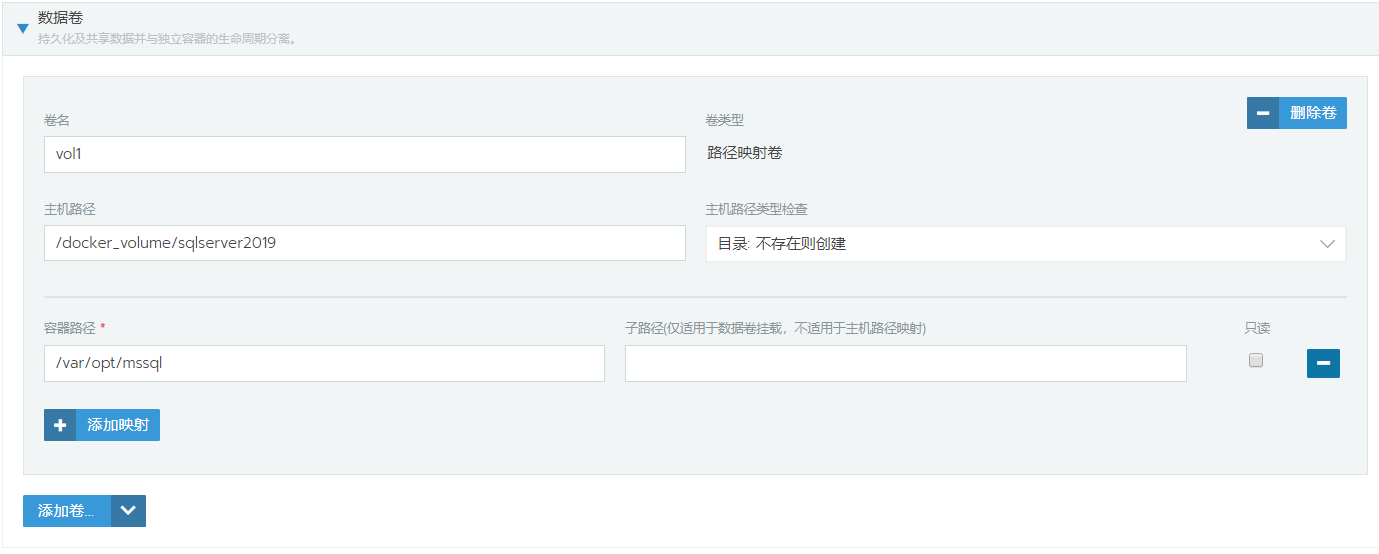Click the 删除卷 button
Image resolution: width=1379 pixels, height=554 pixels.
pos(1296,113)
